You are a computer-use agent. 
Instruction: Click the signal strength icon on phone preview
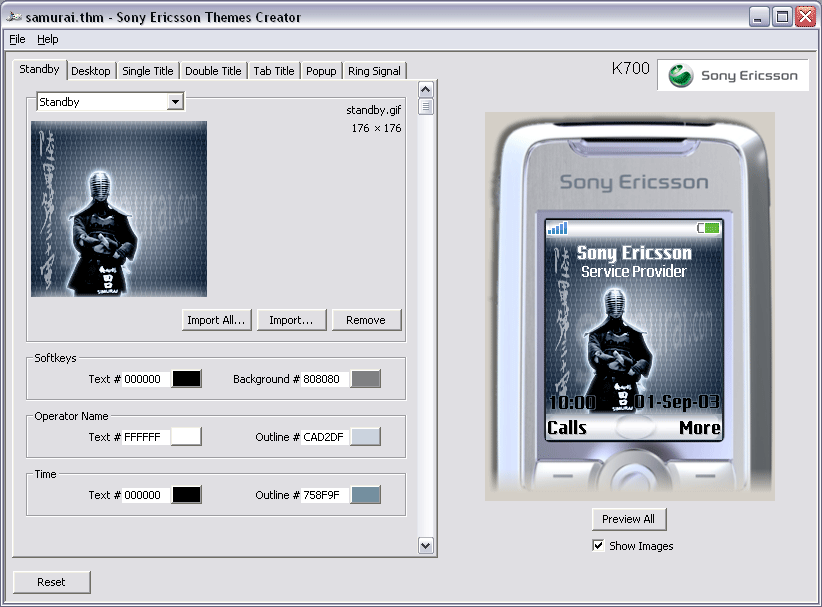(x=557, y=228)
